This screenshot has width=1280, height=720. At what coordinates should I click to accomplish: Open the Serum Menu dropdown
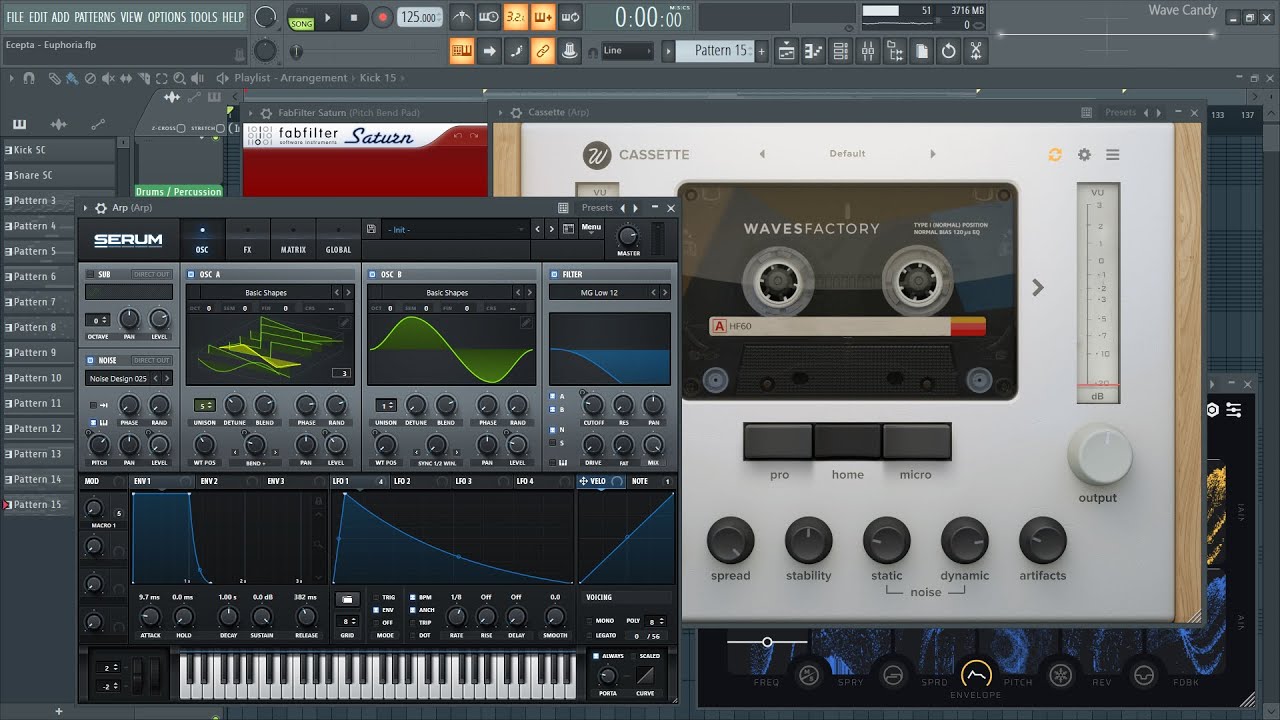point(591,227)
